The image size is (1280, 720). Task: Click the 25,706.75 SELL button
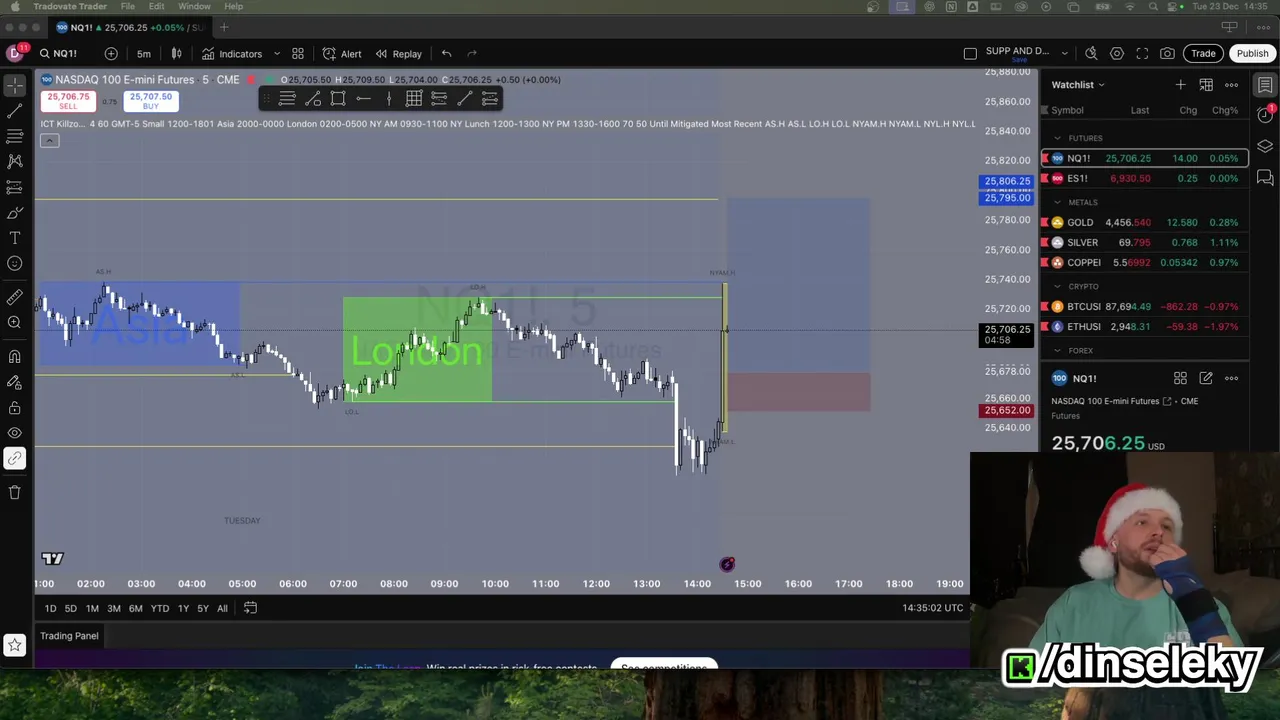(x=68, y=100)
